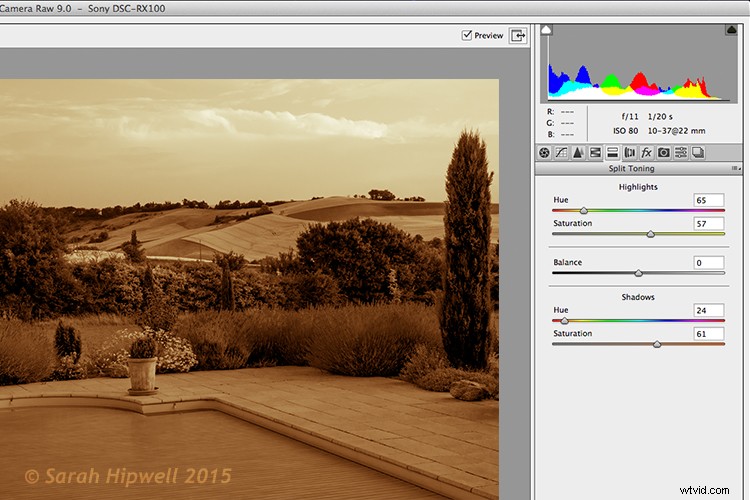Image resolution: width=750 pixels, height=500 pixels.
Task: Click the Highlights Hue value field showing 65
Action: pyautogui.click(x=709, y=200)
